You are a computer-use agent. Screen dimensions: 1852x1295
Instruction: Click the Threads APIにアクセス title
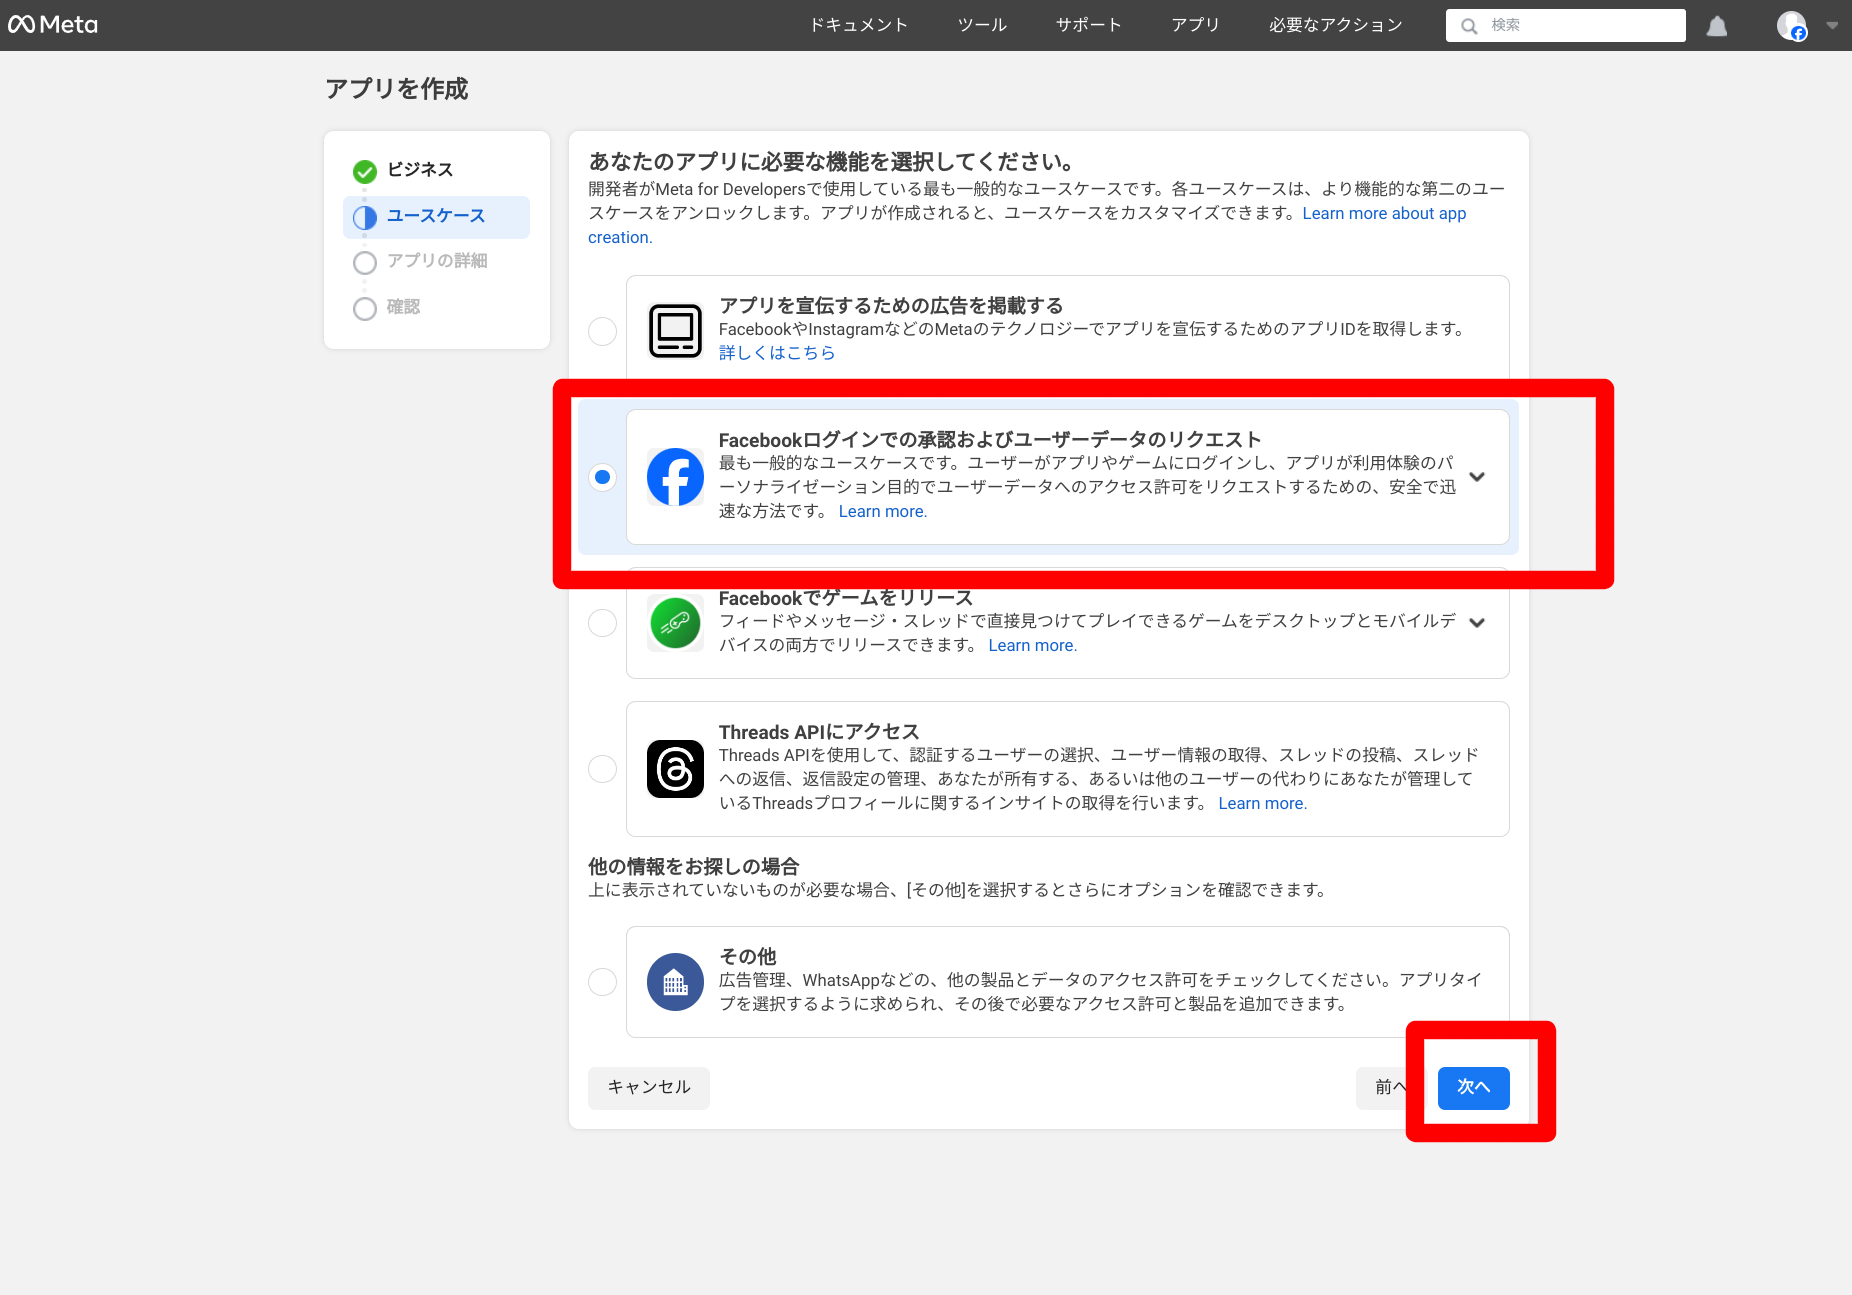(819, 732)
